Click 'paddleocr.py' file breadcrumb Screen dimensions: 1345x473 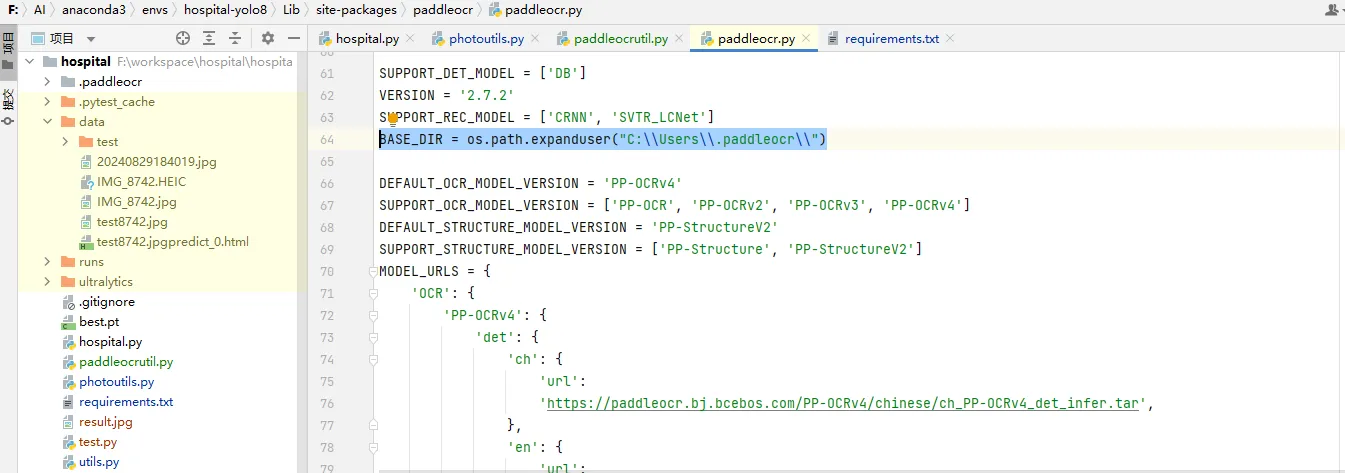[536, 10]
